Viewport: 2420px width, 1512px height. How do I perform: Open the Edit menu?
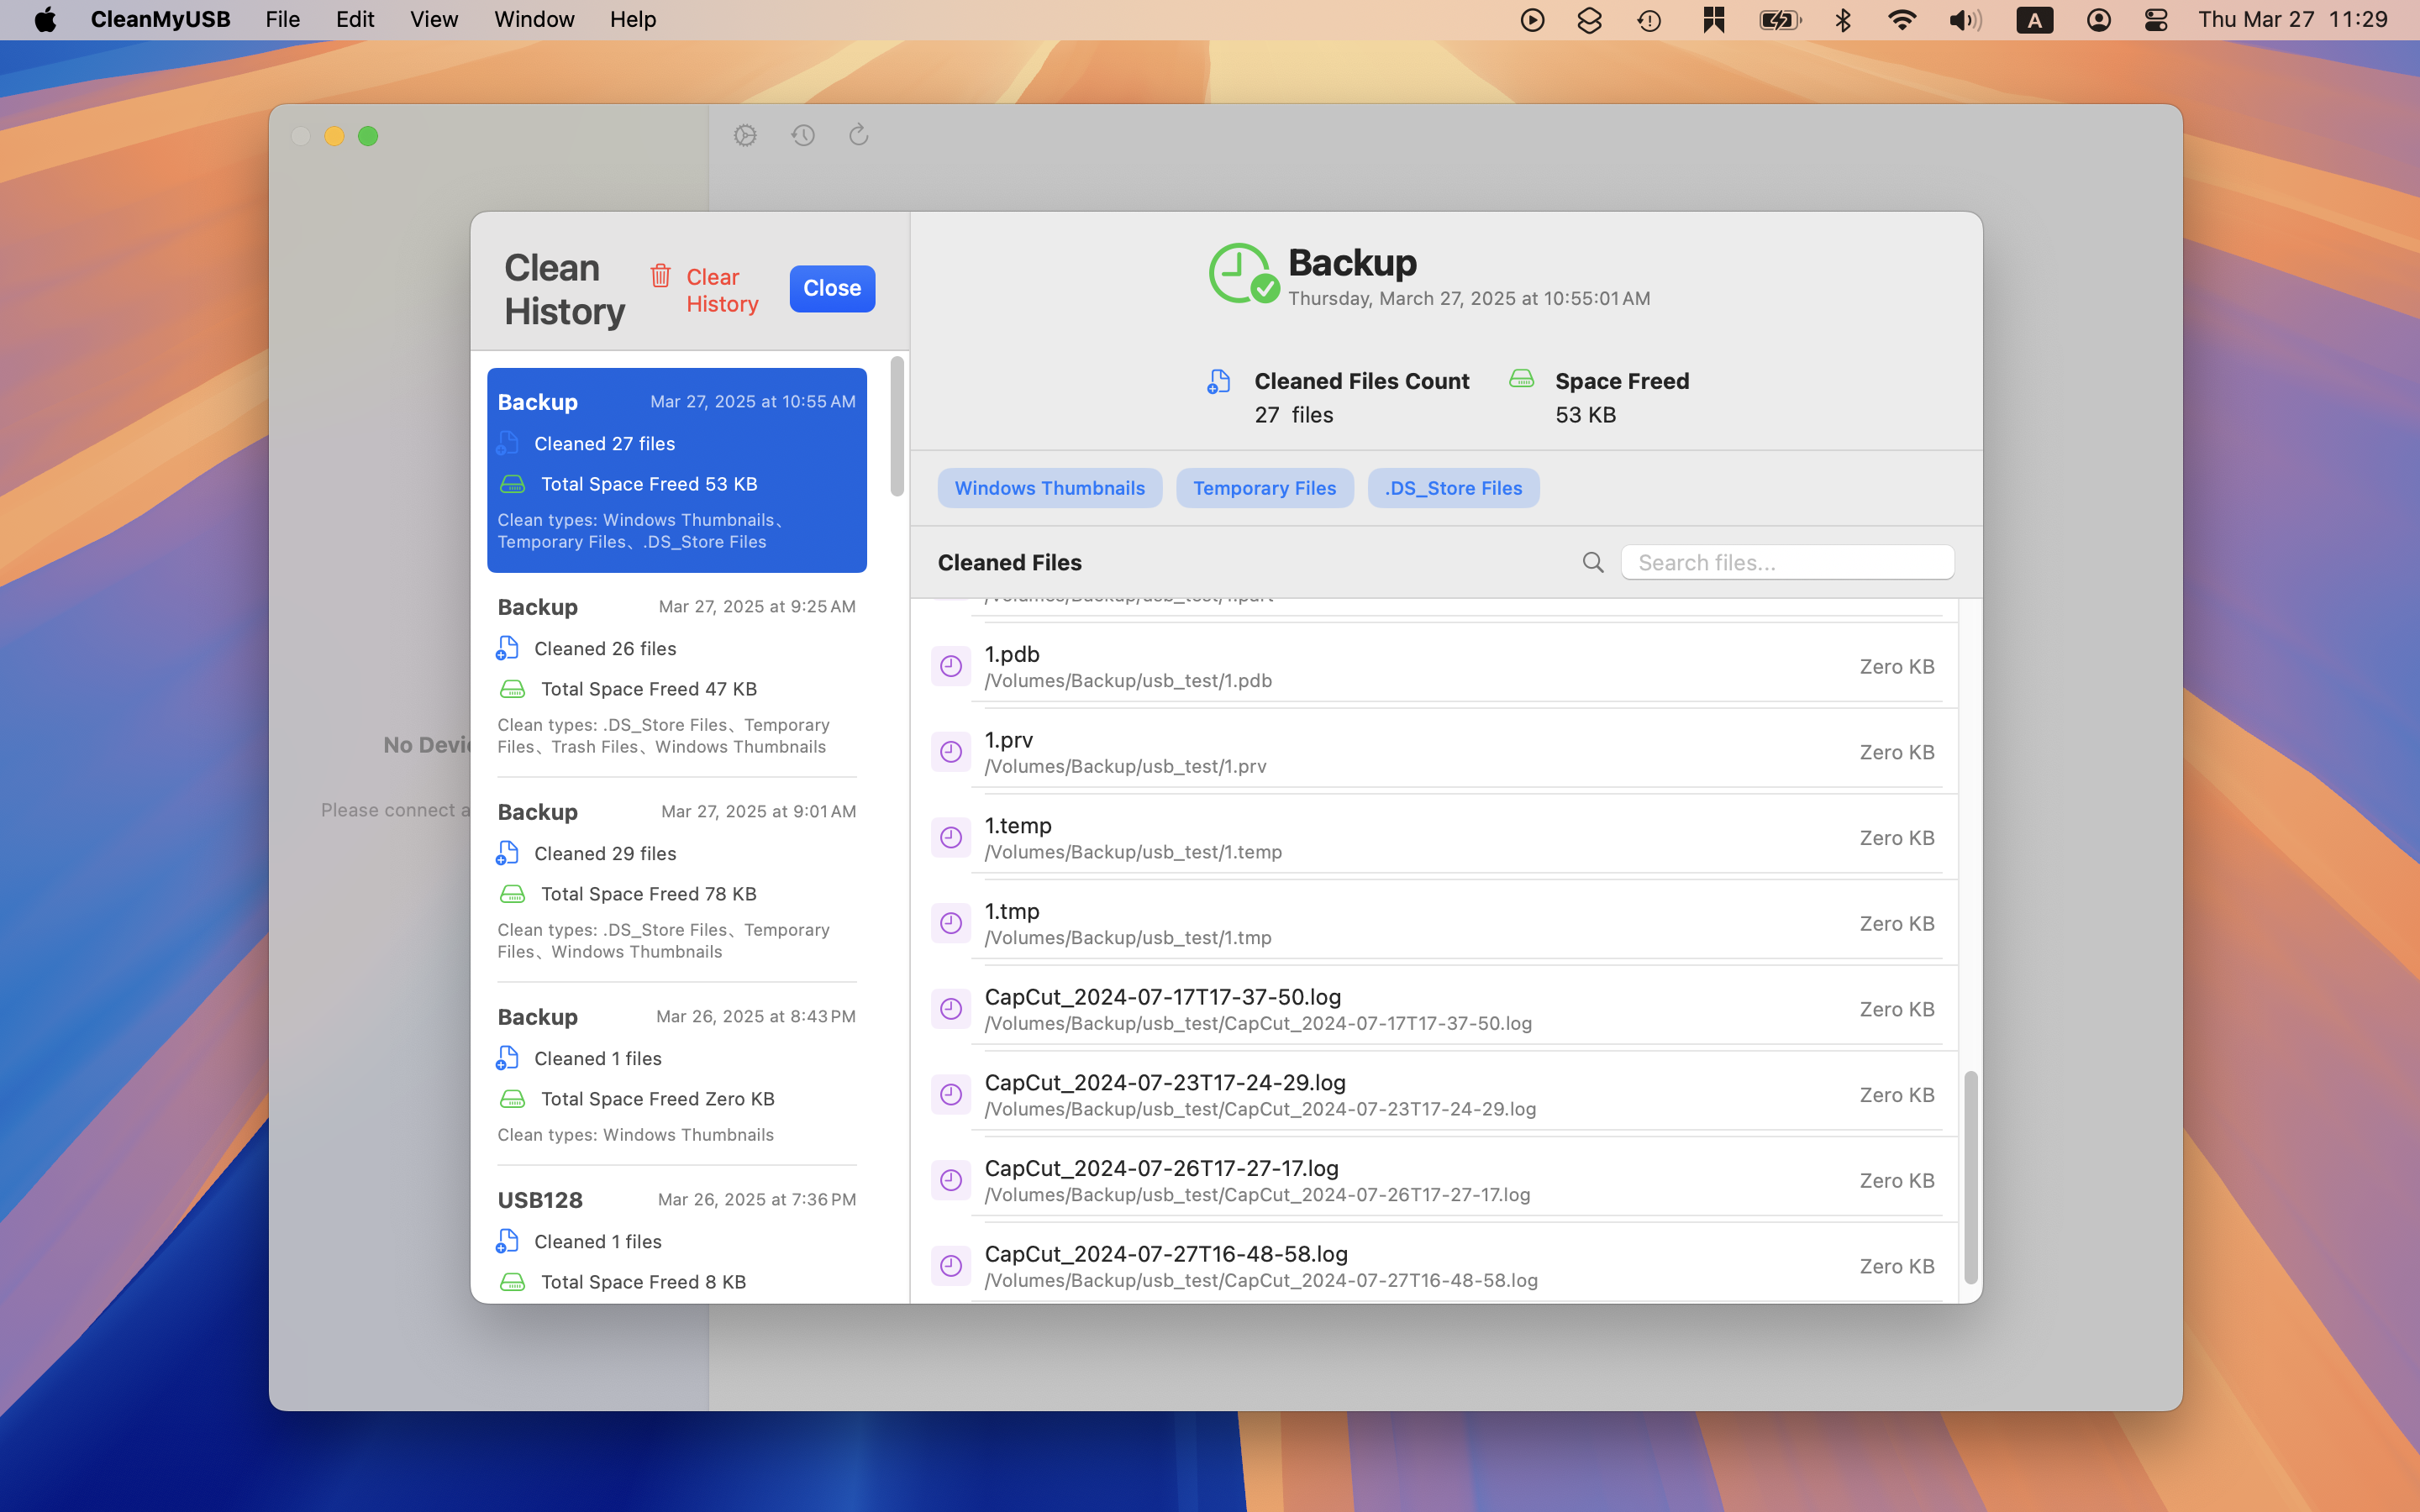[355, 20]
